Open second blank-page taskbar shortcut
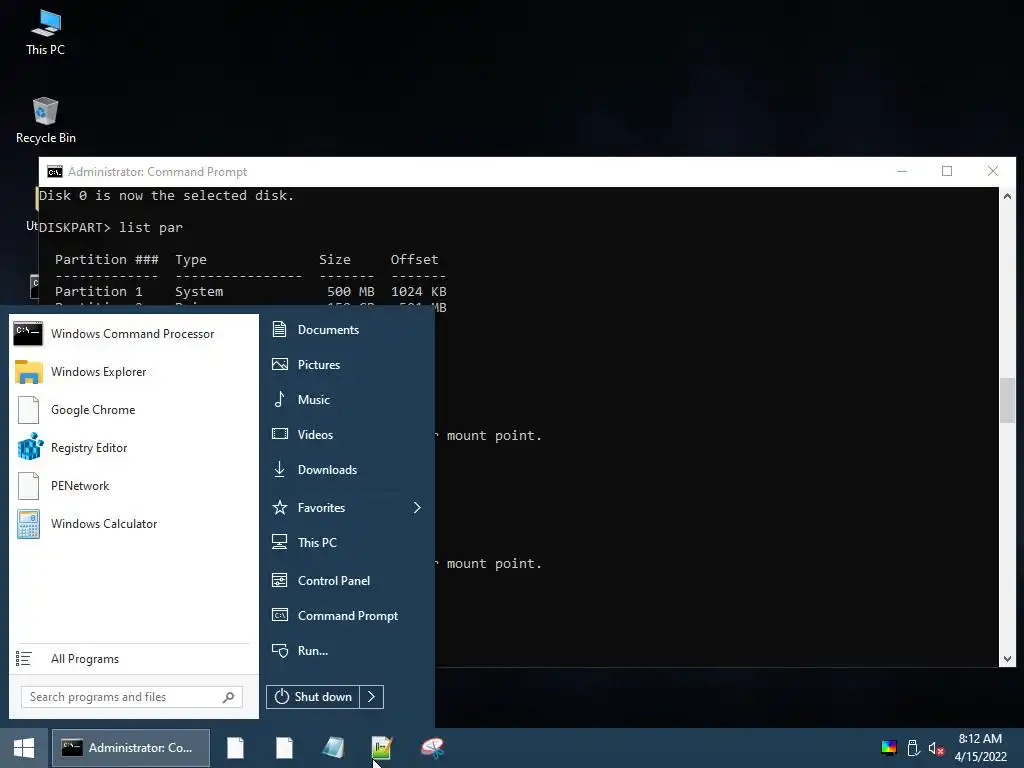The width and height of the screenshot is (1024, 768). coord(284,748)
